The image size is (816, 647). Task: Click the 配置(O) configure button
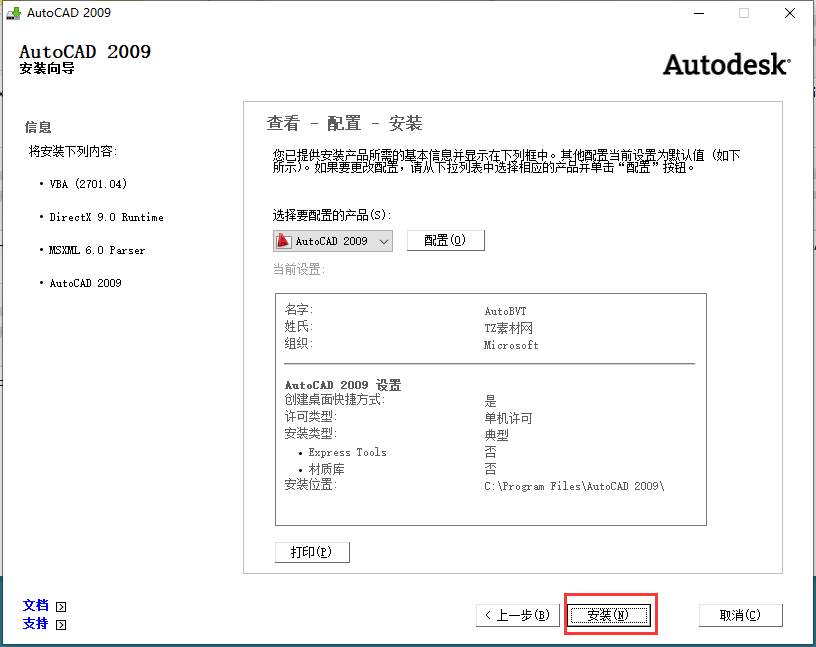[x=445, y=240]
